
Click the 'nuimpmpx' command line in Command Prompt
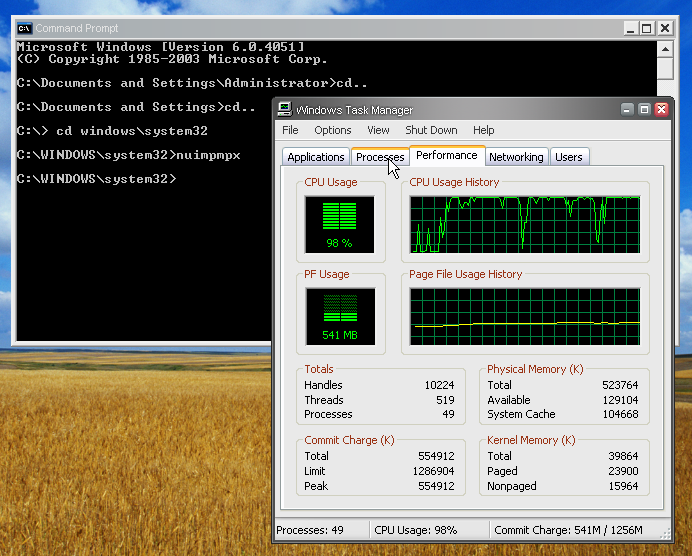tap(128, 155)
